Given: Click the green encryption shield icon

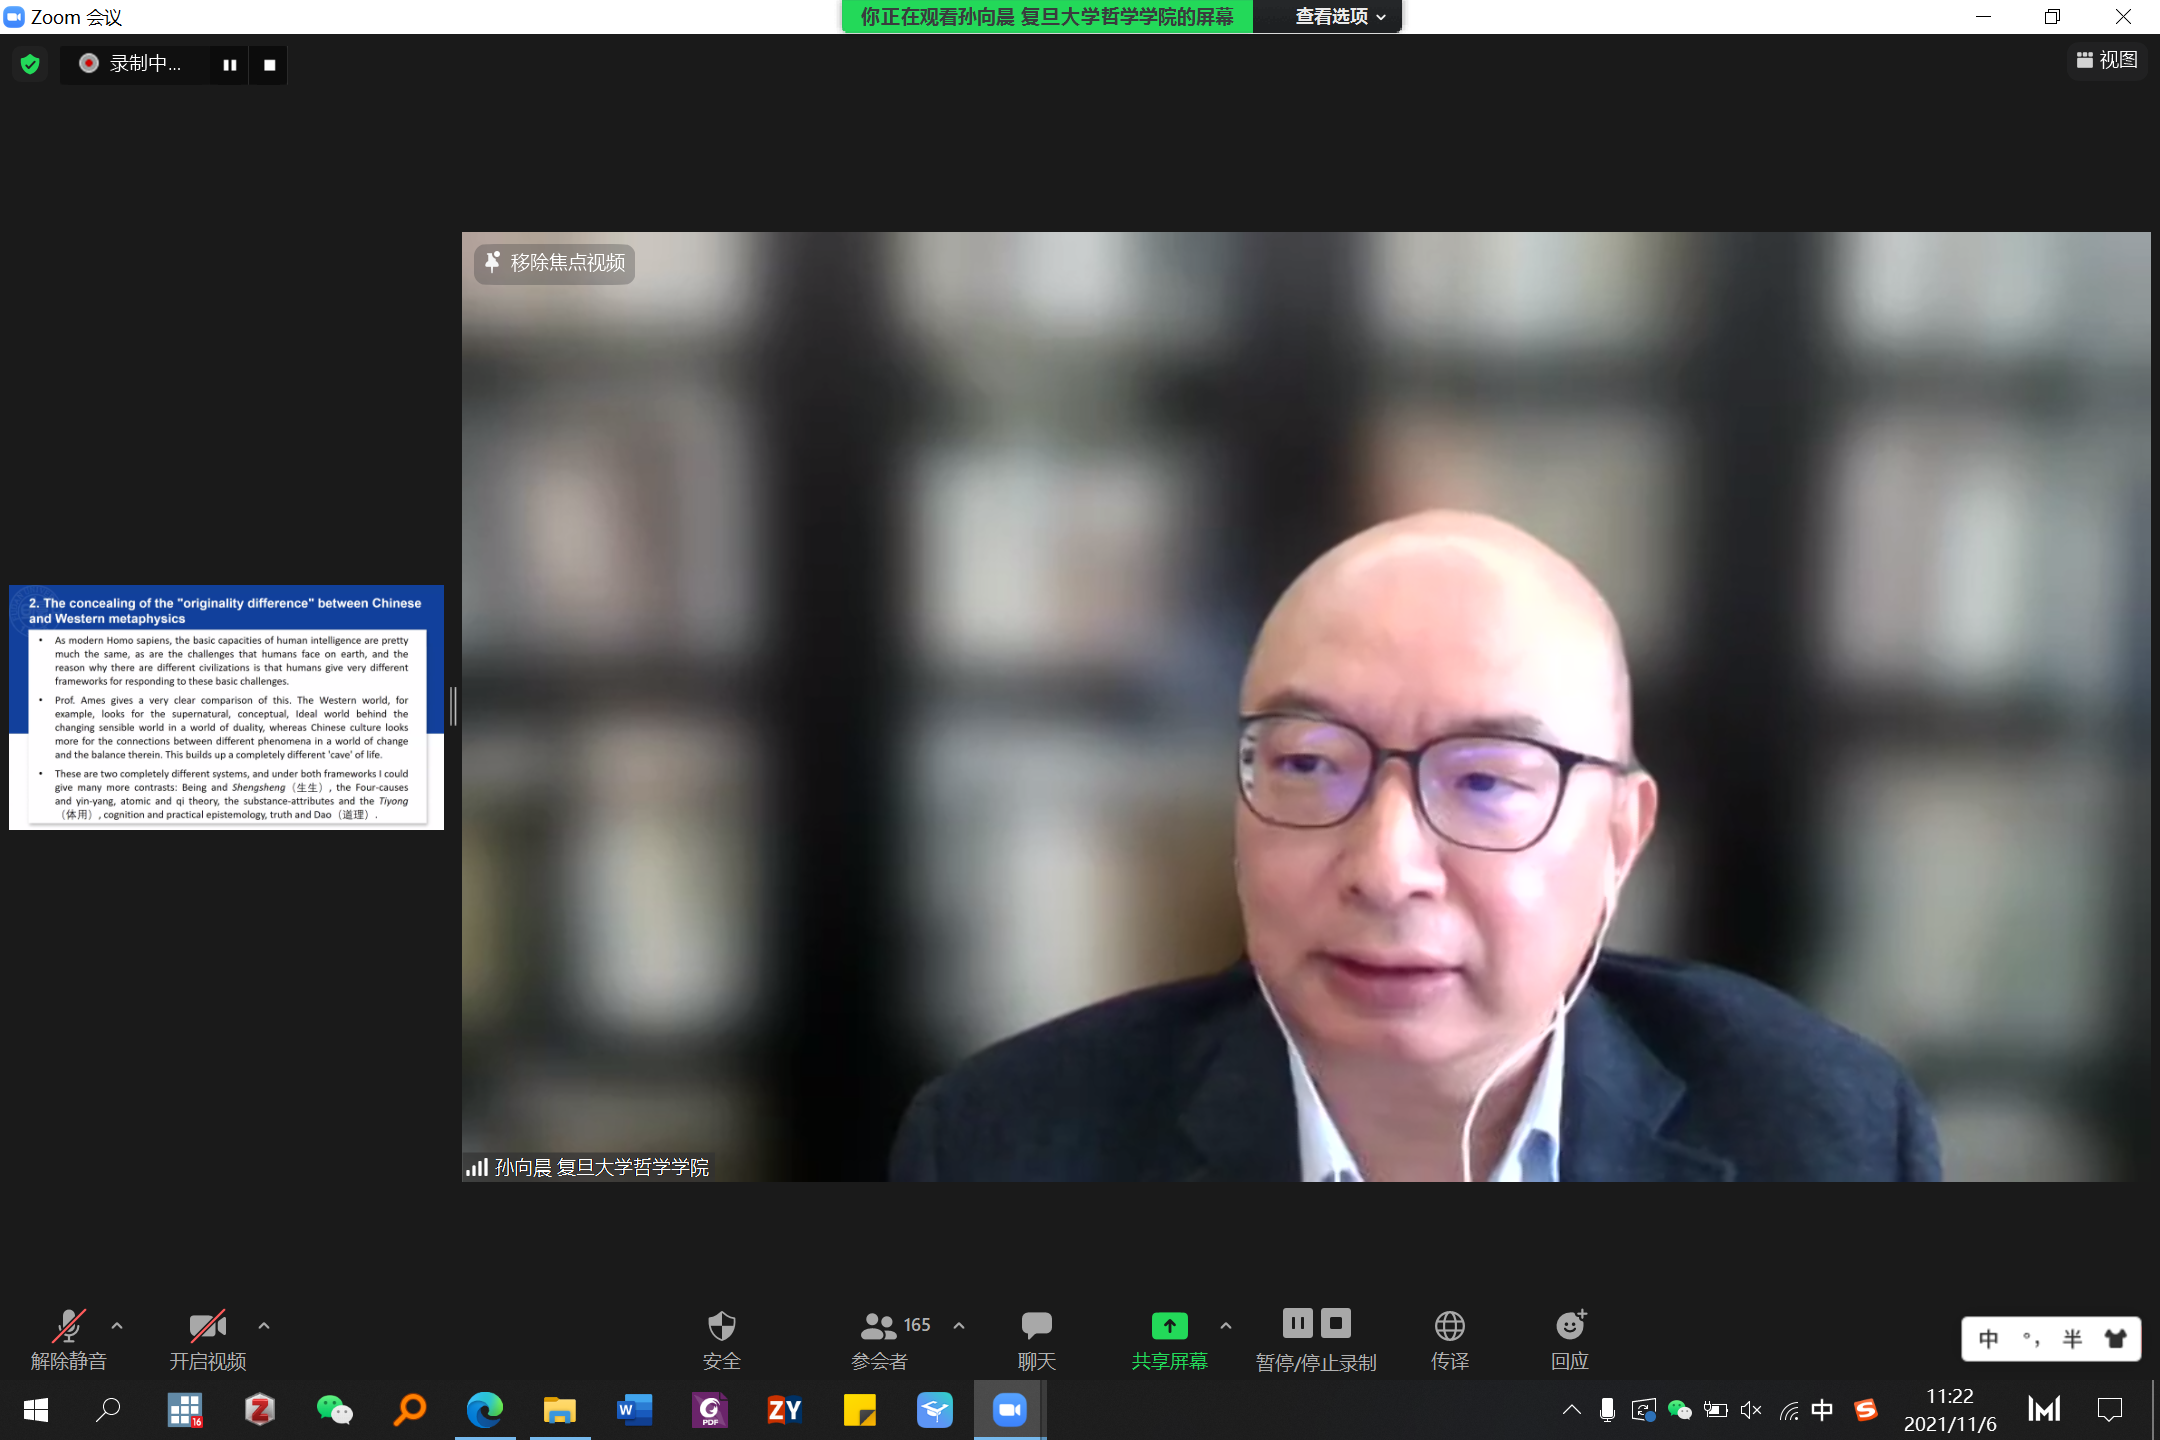Looking at the screenshot, I should tap(30, 65).
